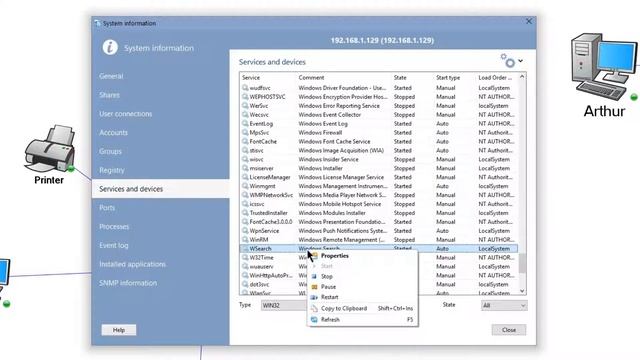The image size is (640, 360).
Task: Open the Ports section
Action: pyautogui.click(x=160, y=208)
